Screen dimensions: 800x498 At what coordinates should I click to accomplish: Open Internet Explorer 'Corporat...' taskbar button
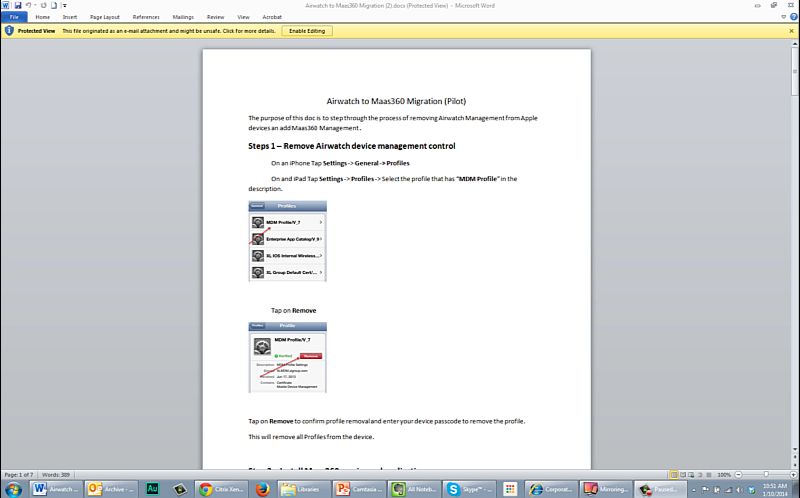552,489
